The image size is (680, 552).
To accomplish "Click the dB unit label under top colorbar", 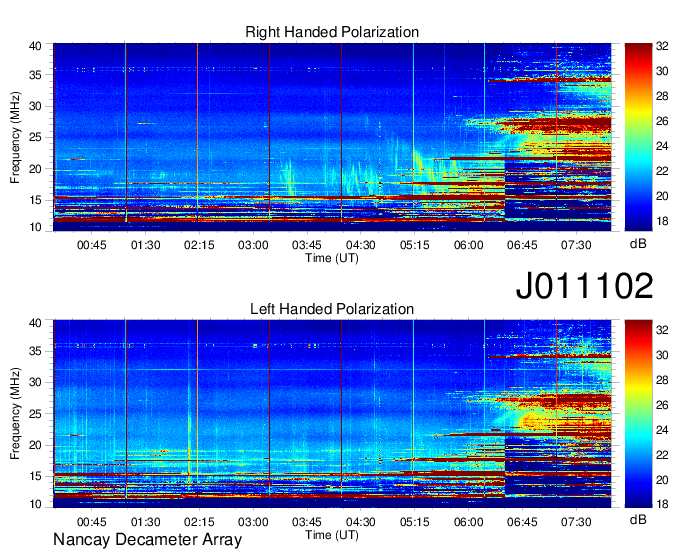I will [x=638, y=244].
